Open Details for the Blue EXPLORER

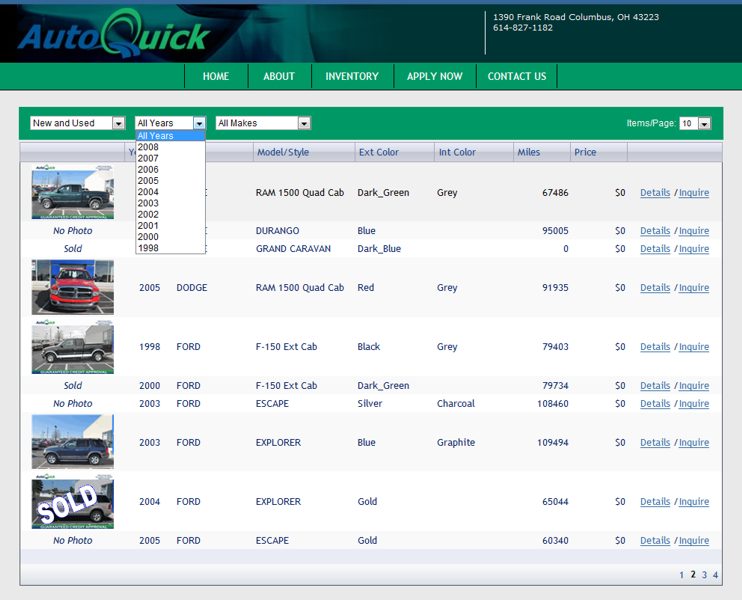pyautogui.click(x=655, y=442)
